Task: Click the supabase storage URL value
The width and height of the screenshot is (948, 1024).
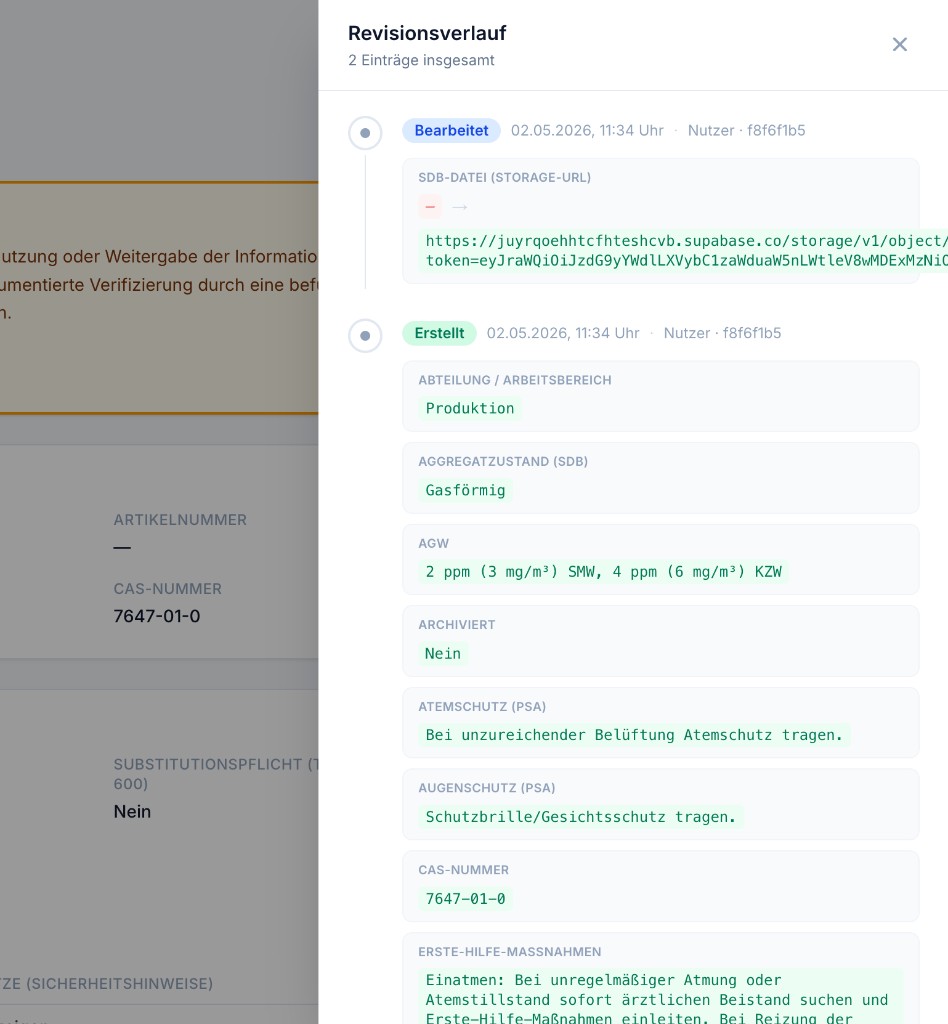Action: pos(683,251)
